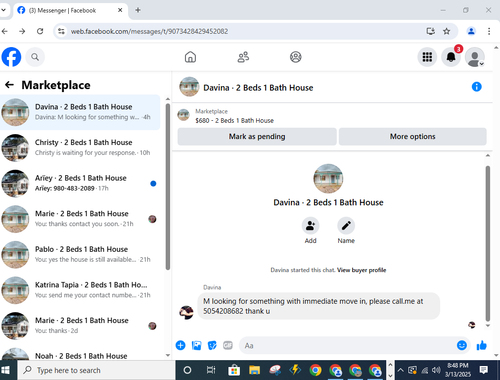This screenshot has height=380, width=500.
Task: Open notifications bell with 3 badge
Action: [451, 57]
